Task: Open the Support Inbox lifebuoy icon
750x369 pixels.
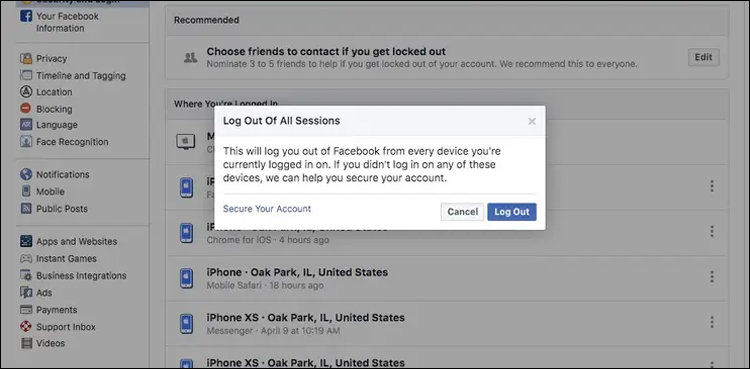Action: (x=26, y=327)
